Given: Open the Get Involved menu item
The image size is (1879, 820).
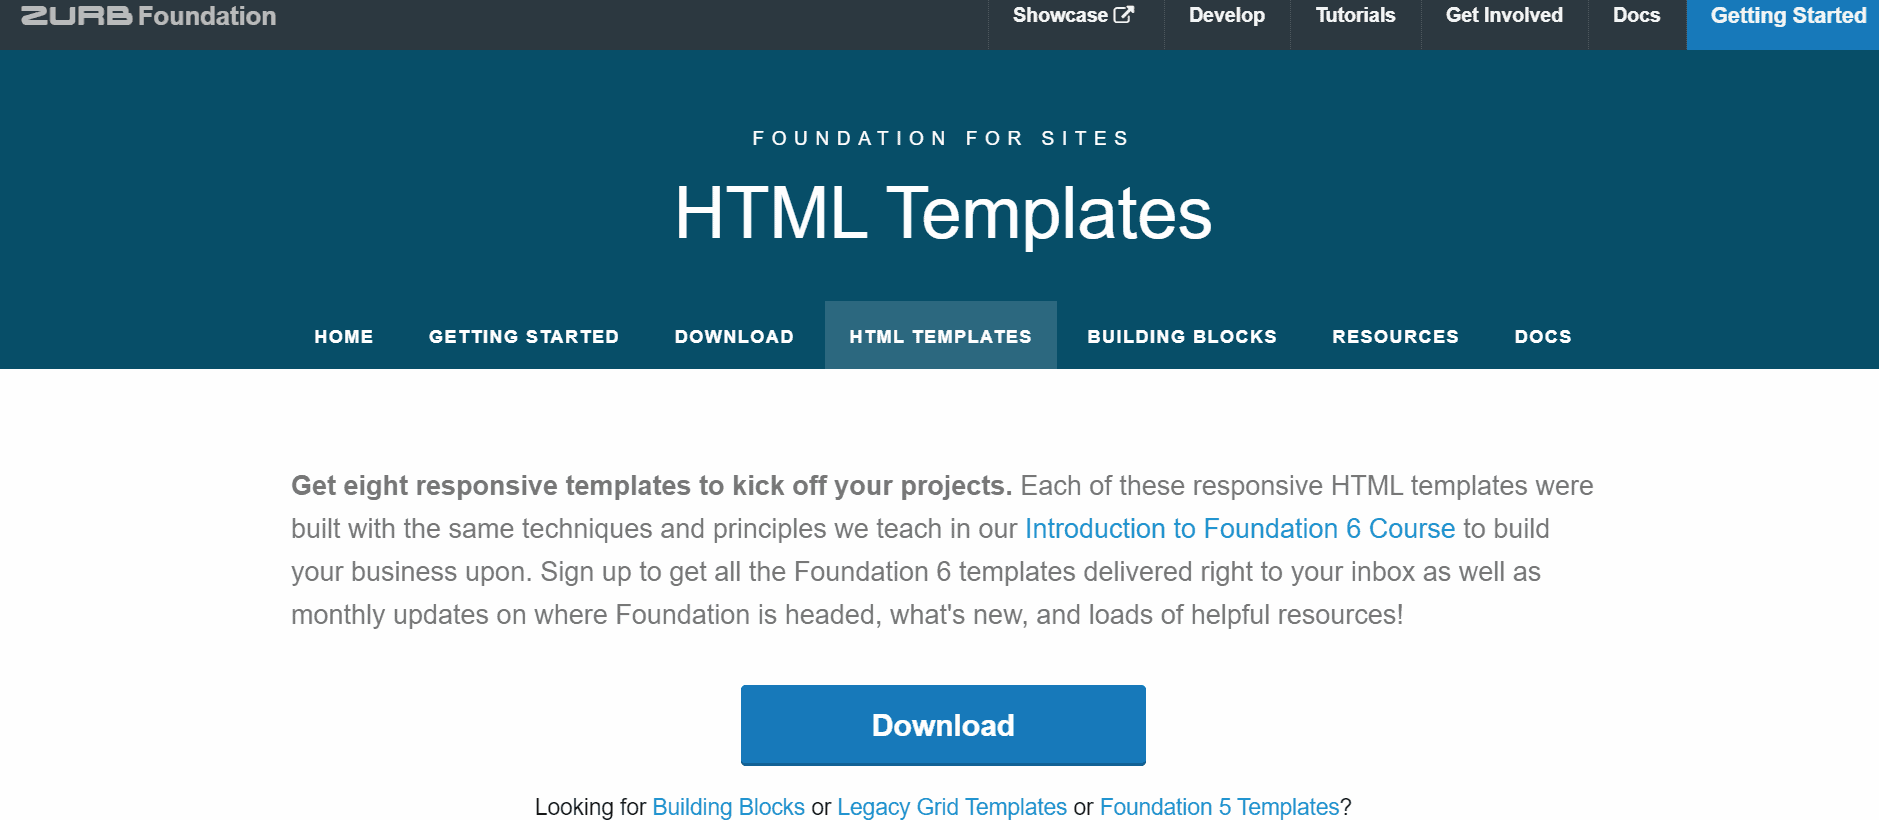Looking at the screenshot, I should click(x=1504, y=16).
